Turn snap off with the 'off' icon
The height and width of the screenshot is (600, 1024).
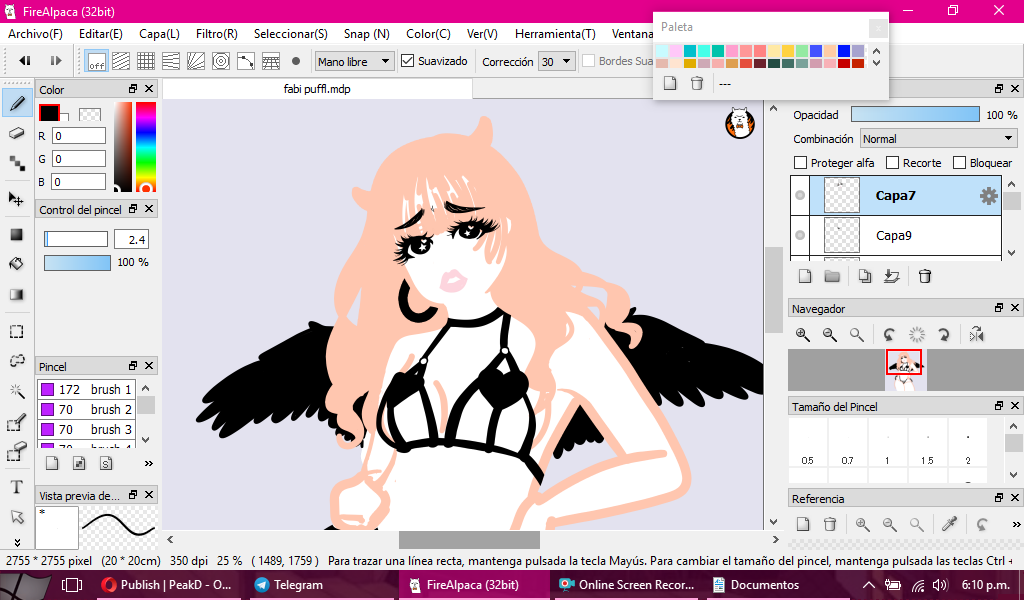(97, 61)
